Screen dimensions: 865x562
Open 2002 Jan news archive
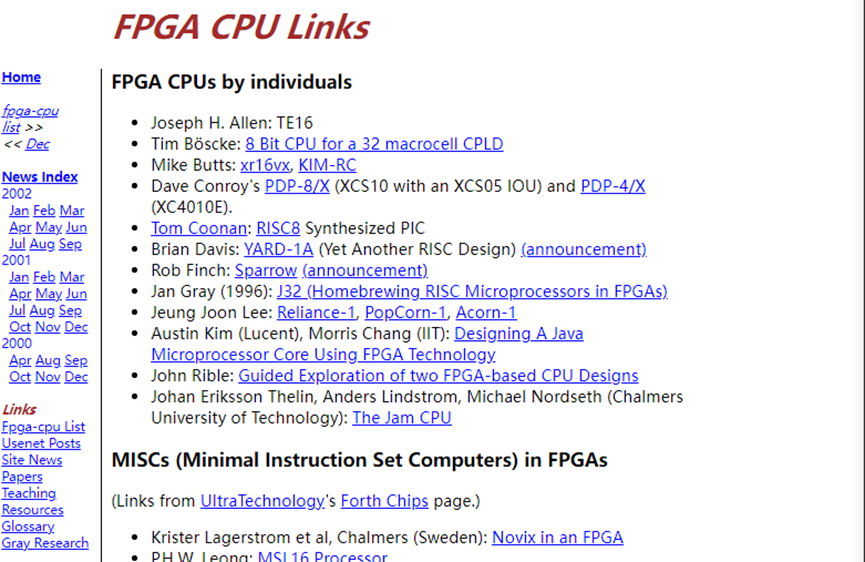19,211
